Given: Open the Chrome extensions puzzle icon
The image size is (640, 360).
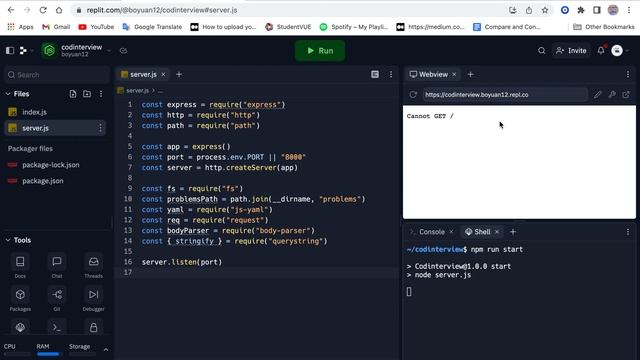Looking at the screenshot, I should [x=581, y=10].
